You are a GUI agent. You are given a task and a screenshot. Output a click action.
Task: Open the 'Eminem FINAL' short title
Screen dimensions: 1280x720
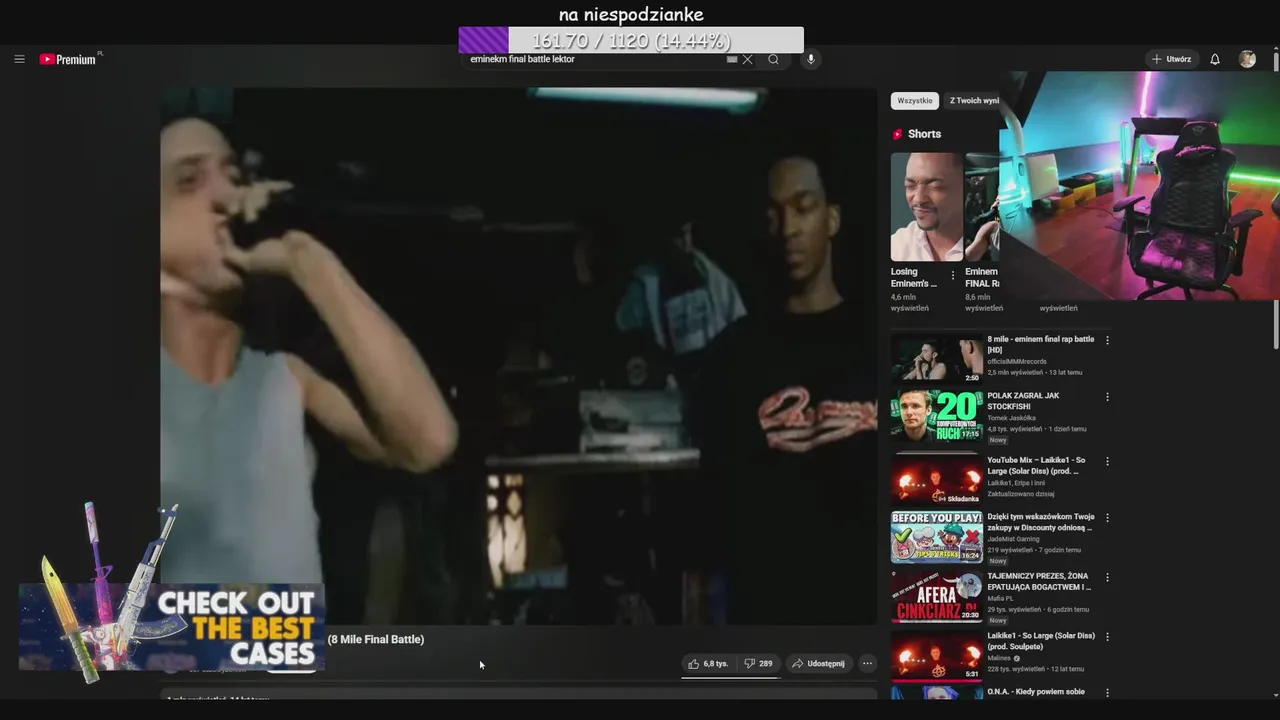point(982,277)
